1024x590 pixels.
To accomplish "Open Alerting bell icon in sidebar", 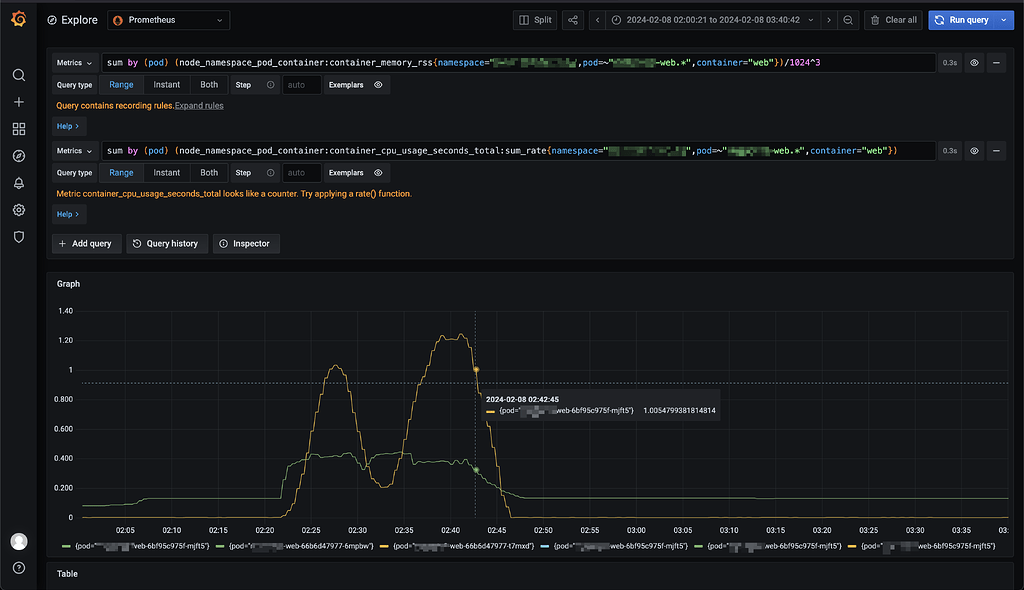I will point(18,183).
